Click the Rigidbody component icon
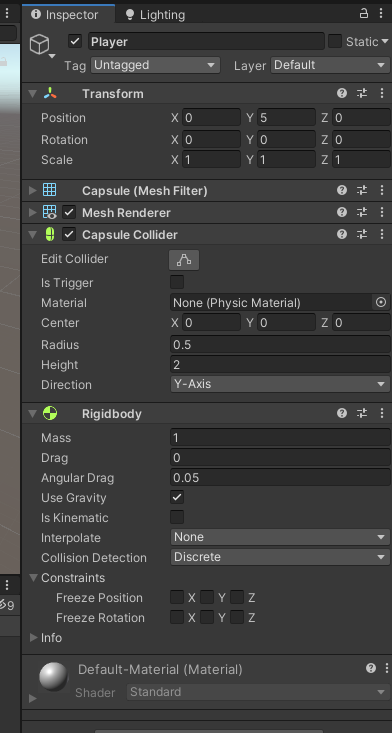Viewport: 392px width, 733px height. point(50,413)
